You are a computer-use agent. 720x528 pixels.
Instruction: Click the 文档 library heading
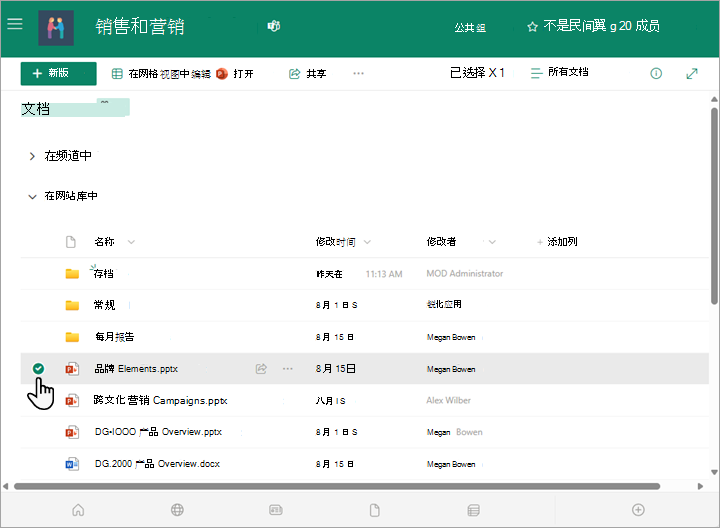point(35,109)
